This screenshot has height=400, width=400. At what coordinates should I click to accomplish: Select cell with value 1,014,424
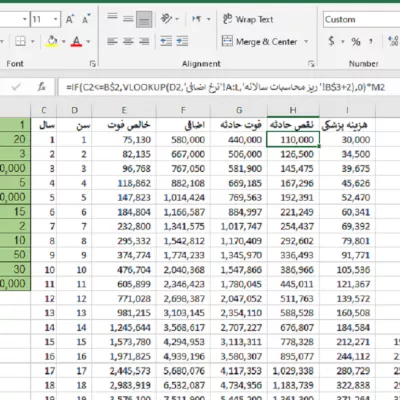183,197
